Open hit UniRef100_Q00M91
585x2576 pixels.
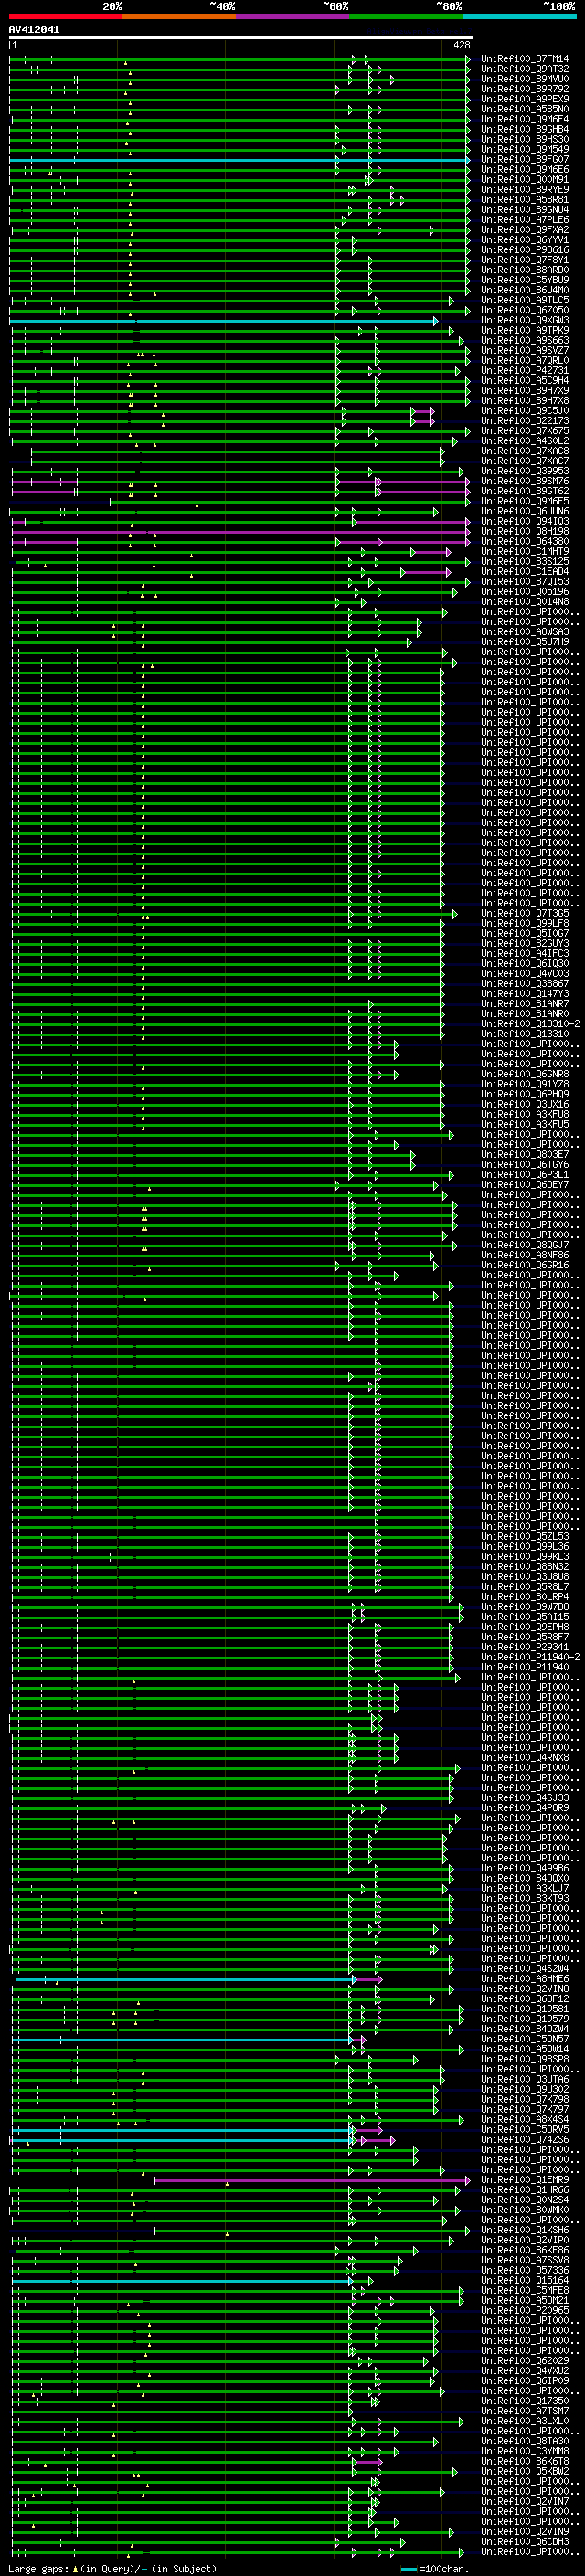[x=525, y=180]
